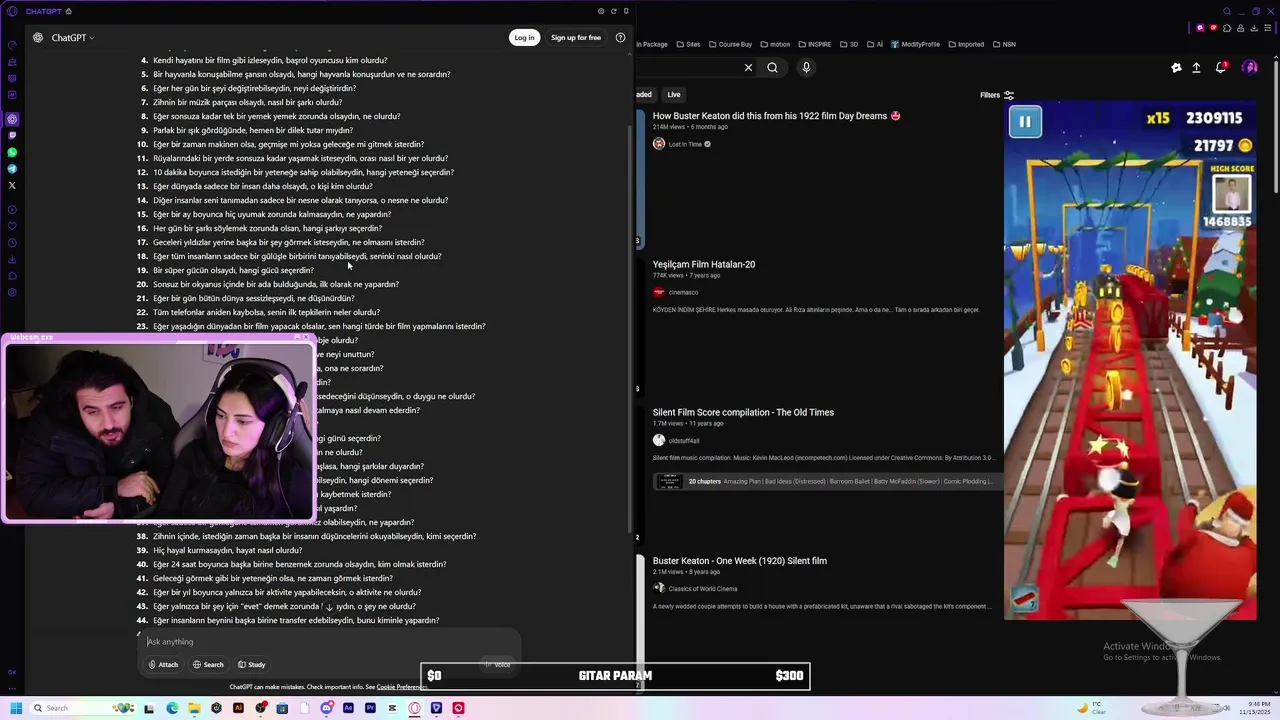Screen dimensions: 1280x720
Task: Open Buster Keaton One Week (1920) video
Action: (x=740, y=561)
